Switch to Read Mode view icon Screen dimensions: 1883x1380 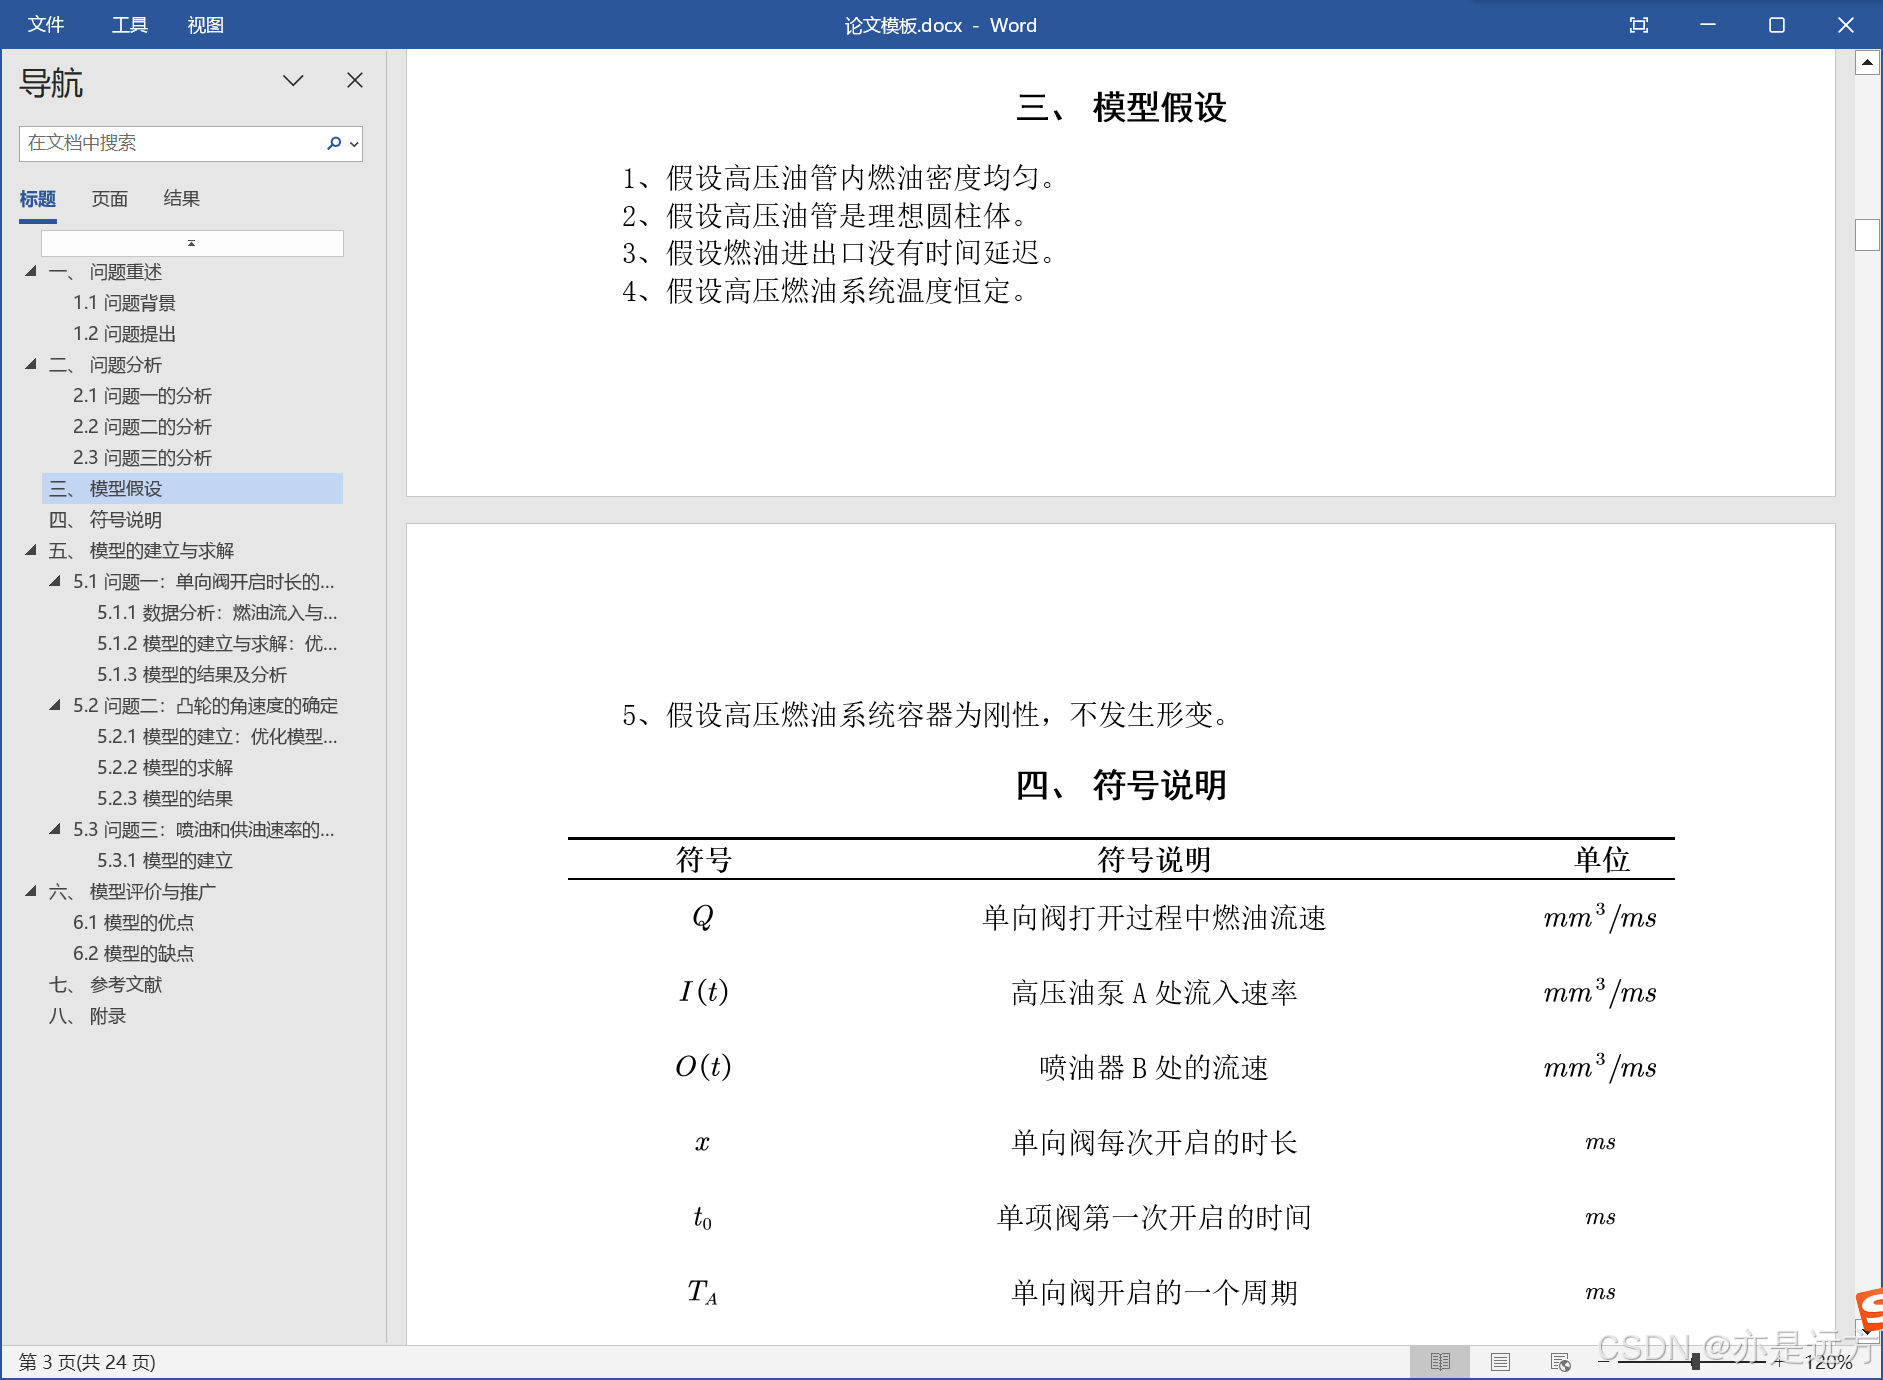1440,1362
